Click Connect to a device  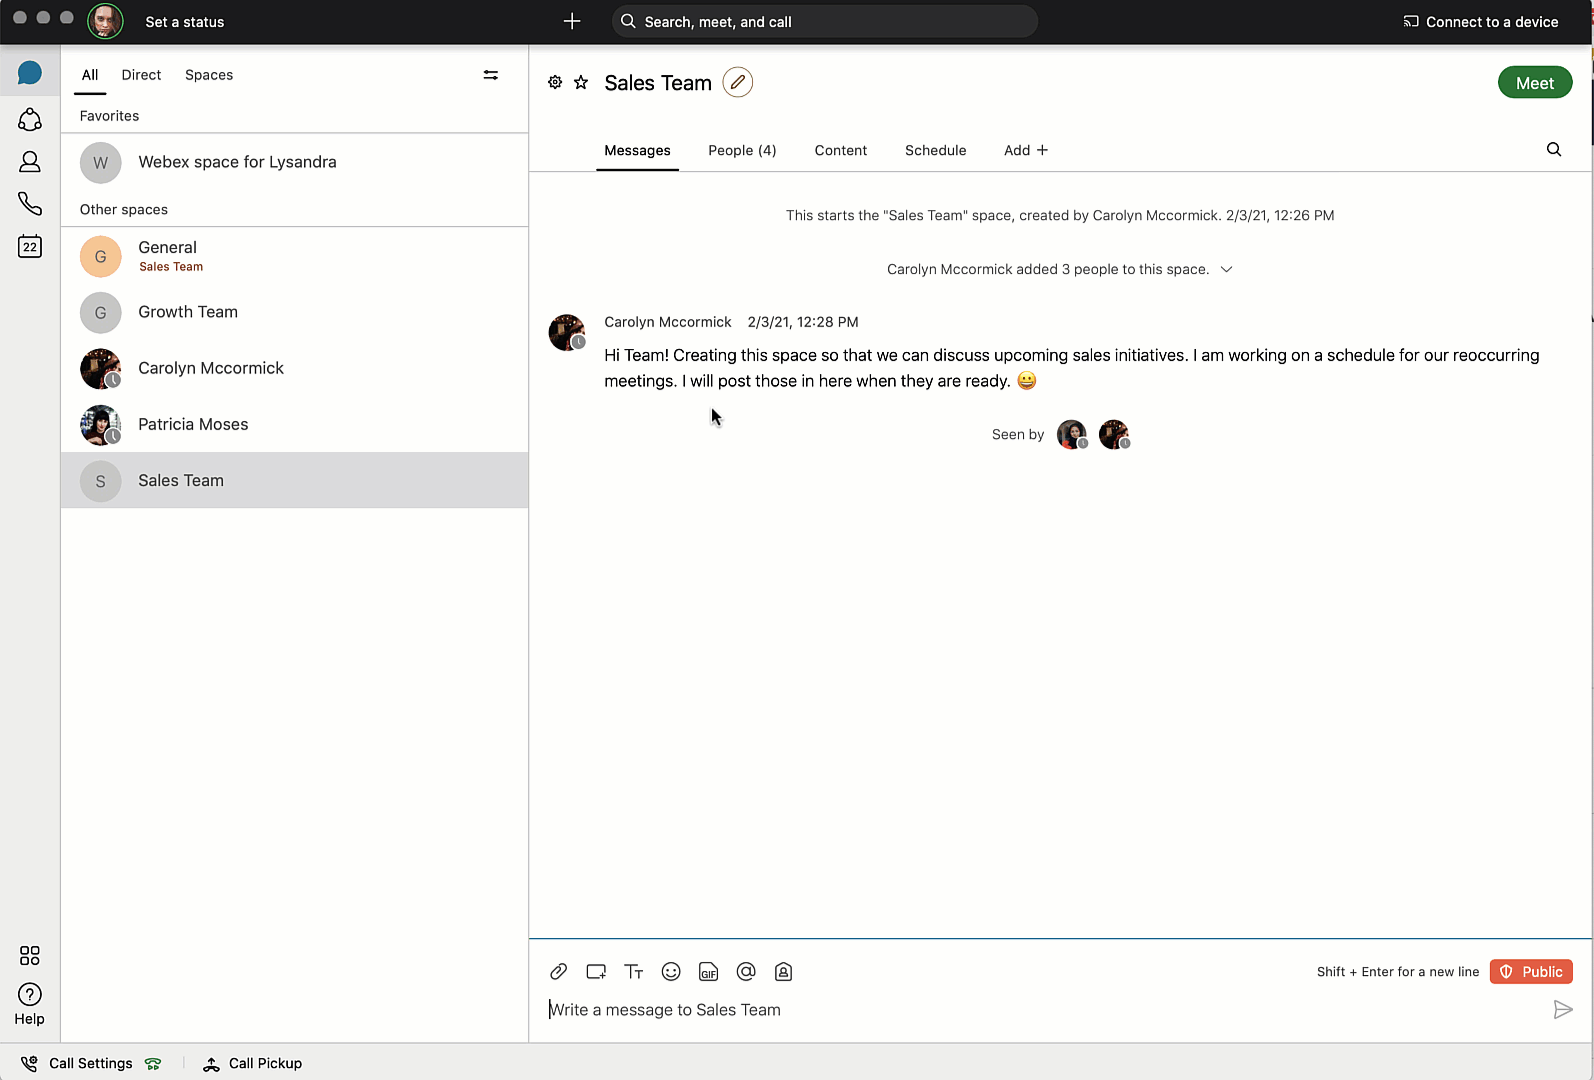pyautogui.click(x=1481, y=22)
